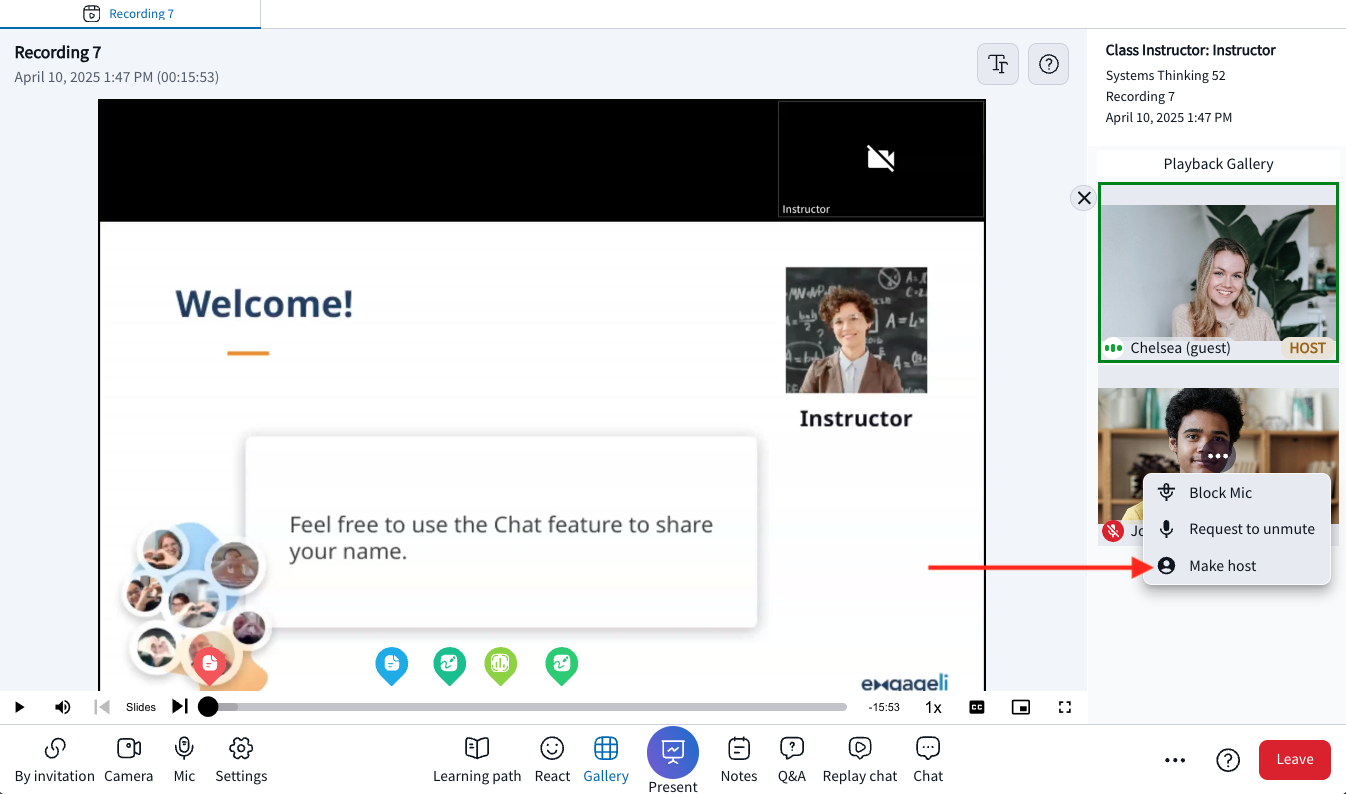Toggle the Camera on or off

(x=129, y=759)
